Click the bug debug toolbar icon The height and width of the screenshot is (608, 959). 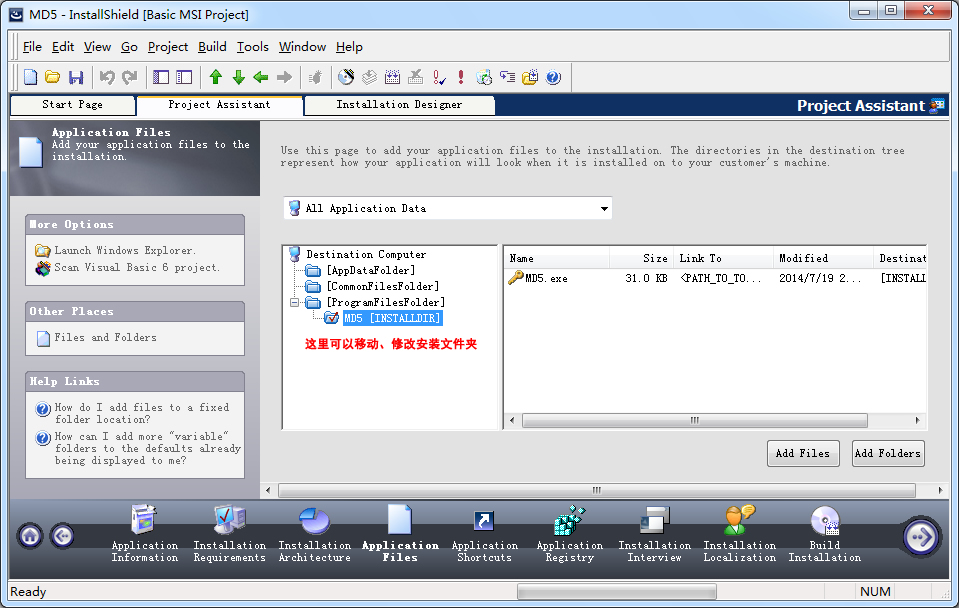316,77
